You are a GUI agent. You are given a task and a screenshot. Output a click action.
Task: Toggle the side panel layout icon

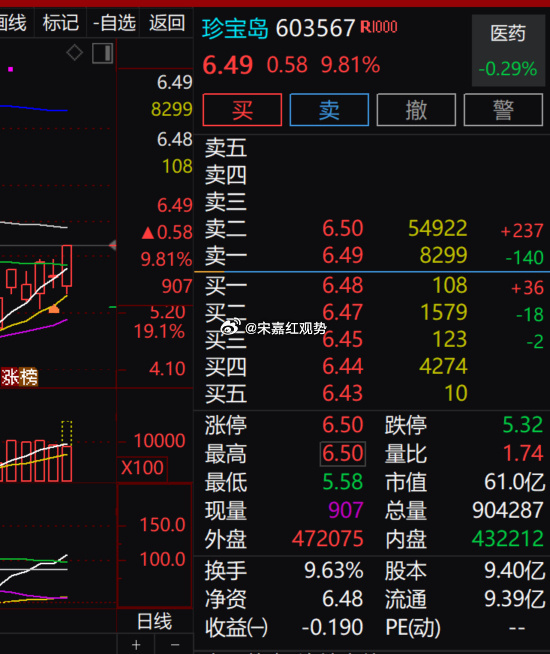[103, 53]
